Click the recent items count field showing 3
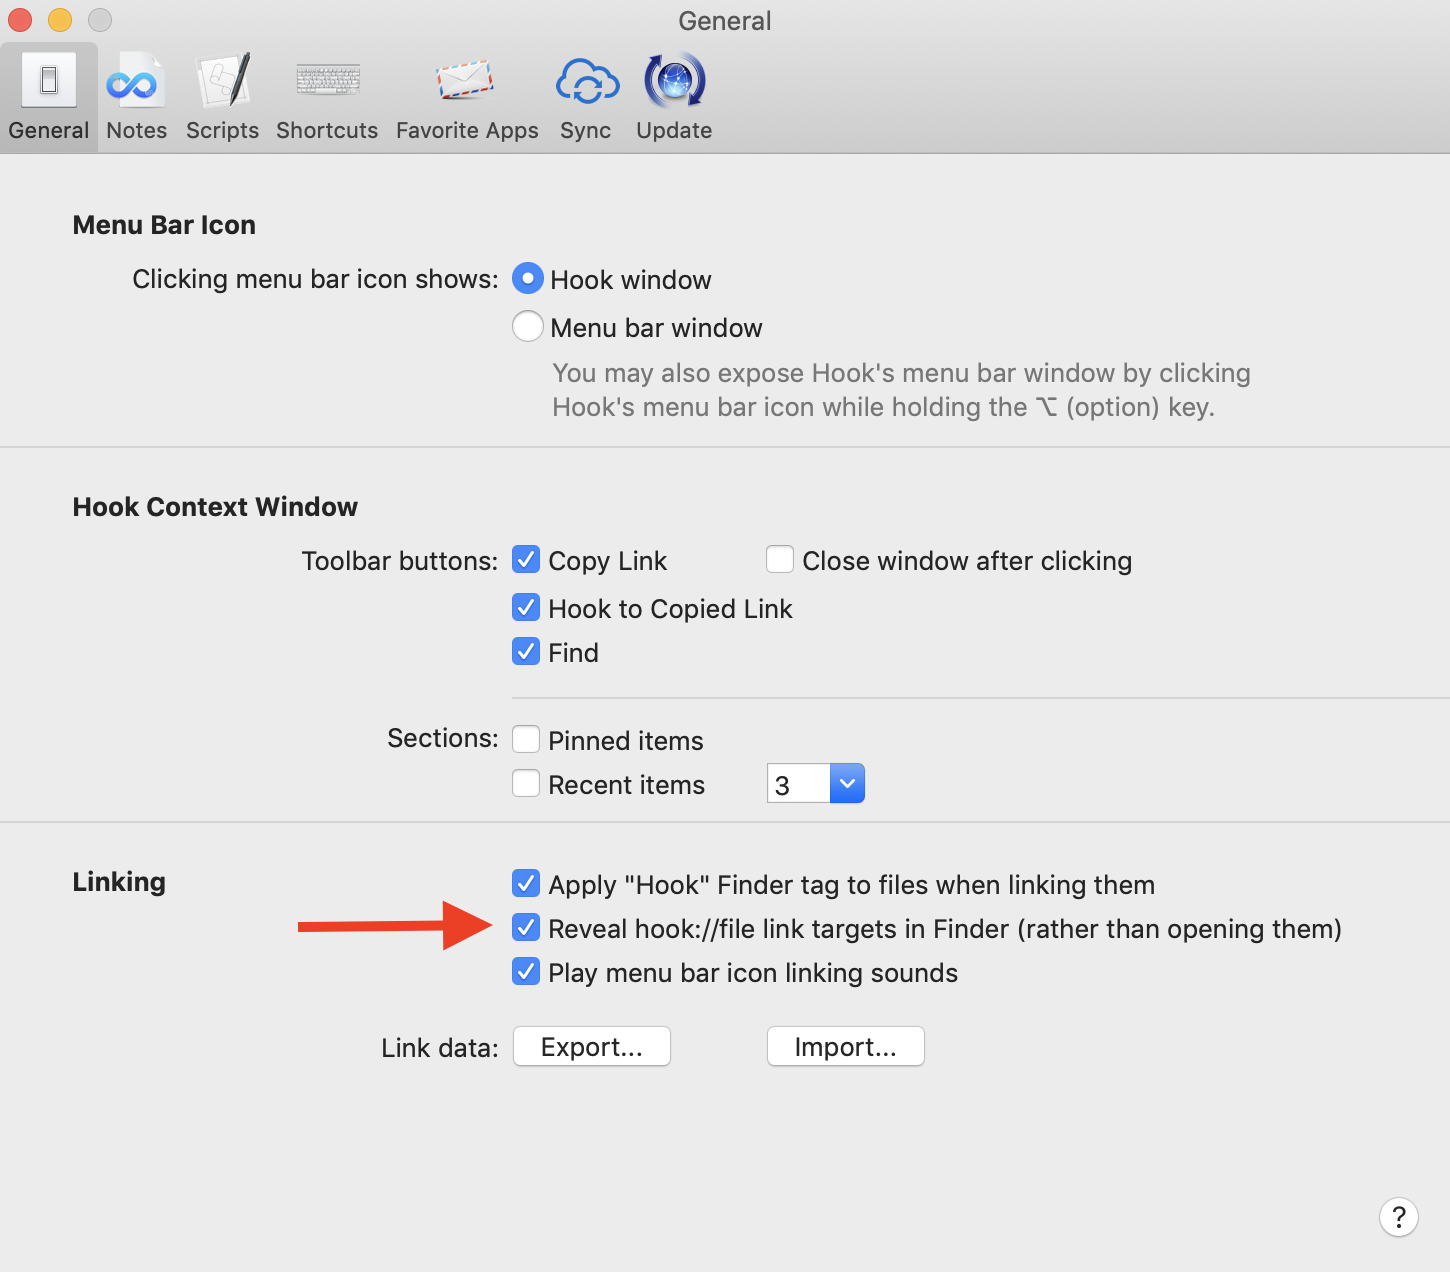1450x1272 pixels. tap(798, 784)
